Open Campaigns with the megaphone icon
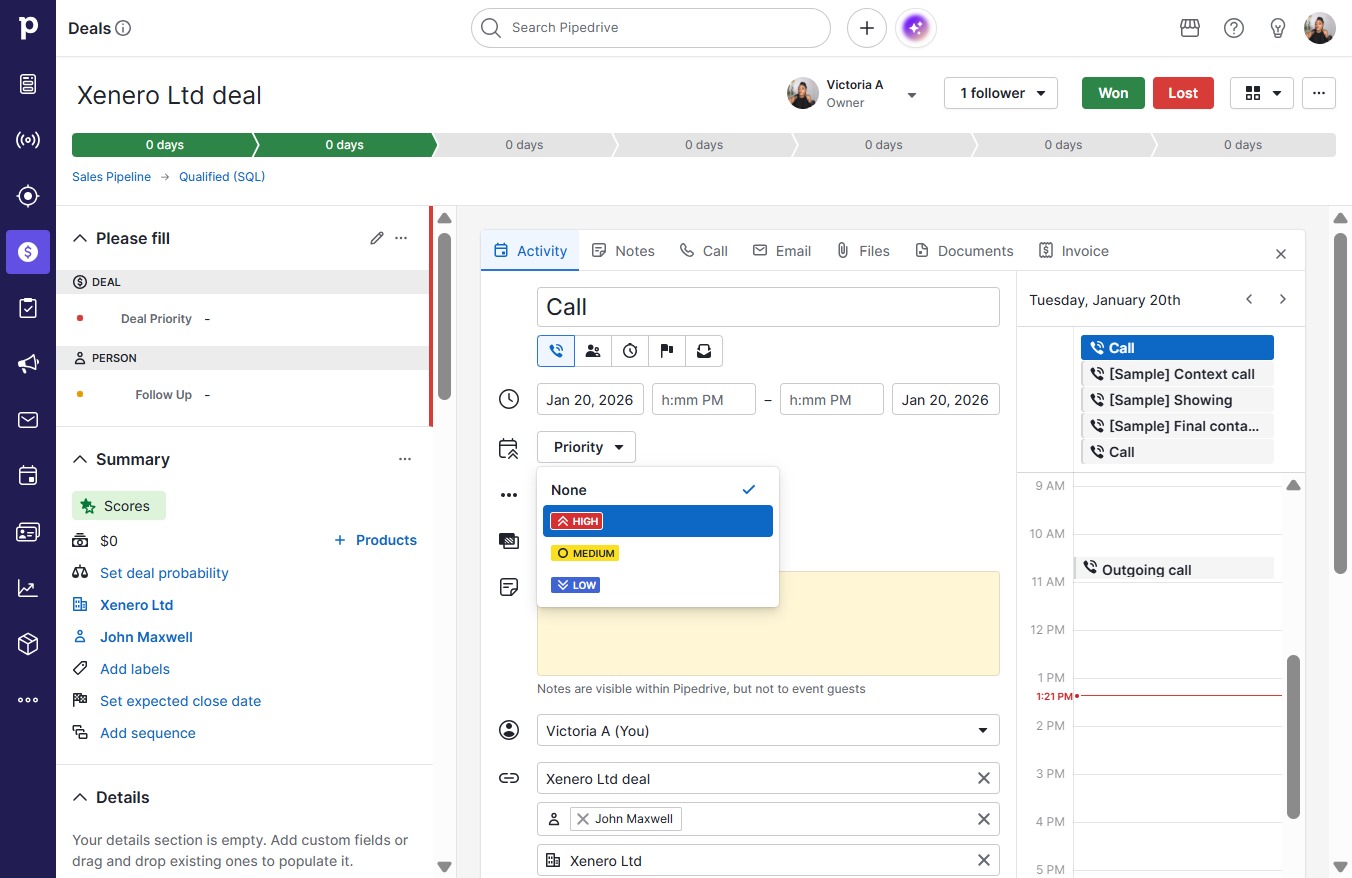The image size is (1352, 878). [x=28, y=364]
